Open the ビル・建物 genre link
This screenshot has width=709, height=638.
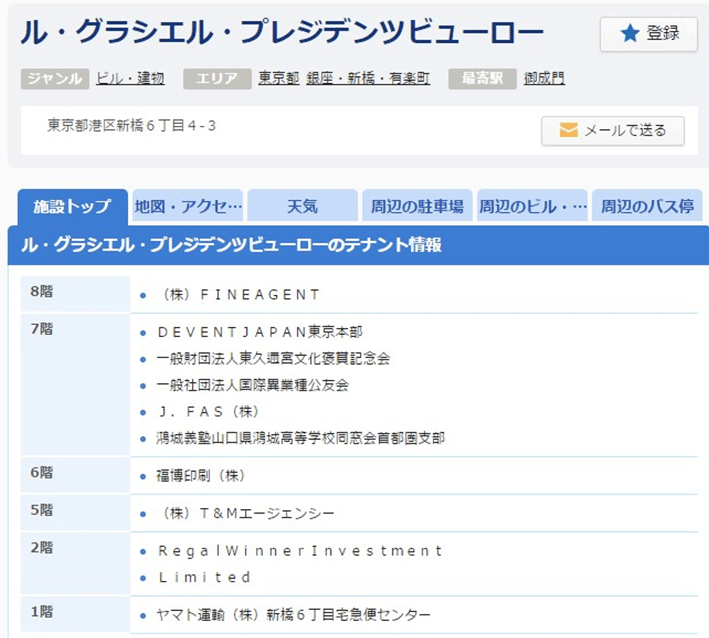(130, 78)
